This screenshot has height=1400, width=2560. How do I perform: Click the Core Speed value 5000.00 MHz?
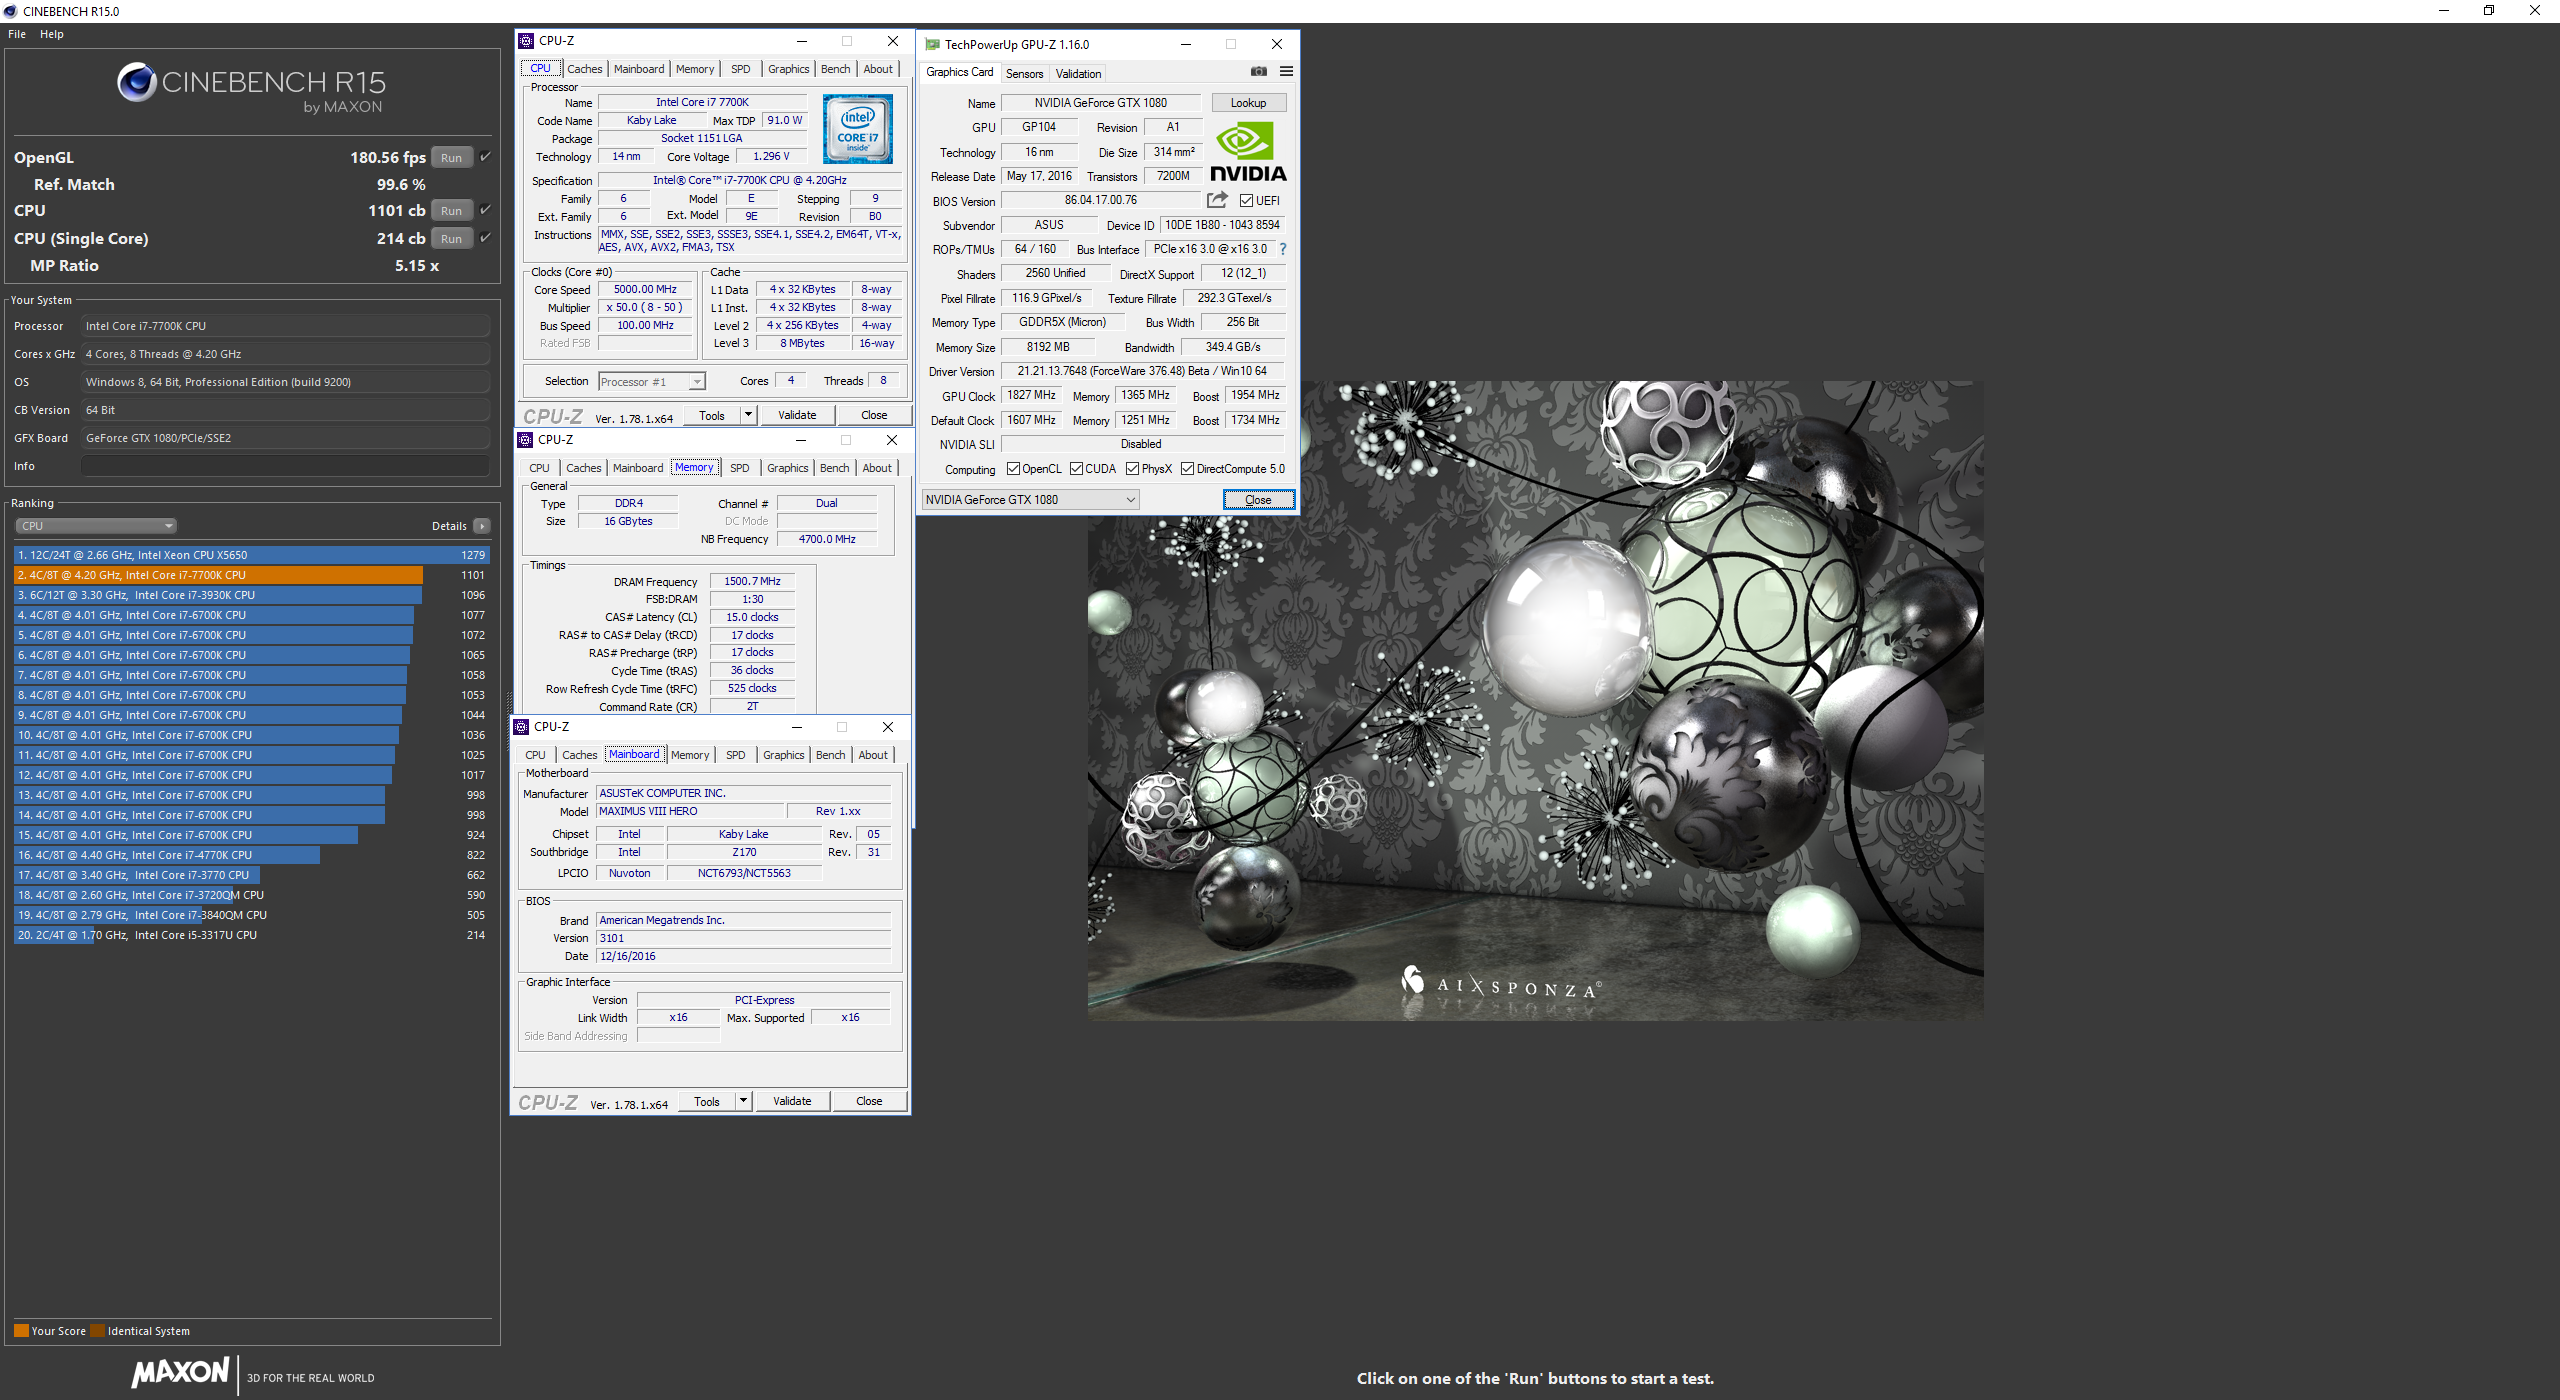(x=645, y=290)
